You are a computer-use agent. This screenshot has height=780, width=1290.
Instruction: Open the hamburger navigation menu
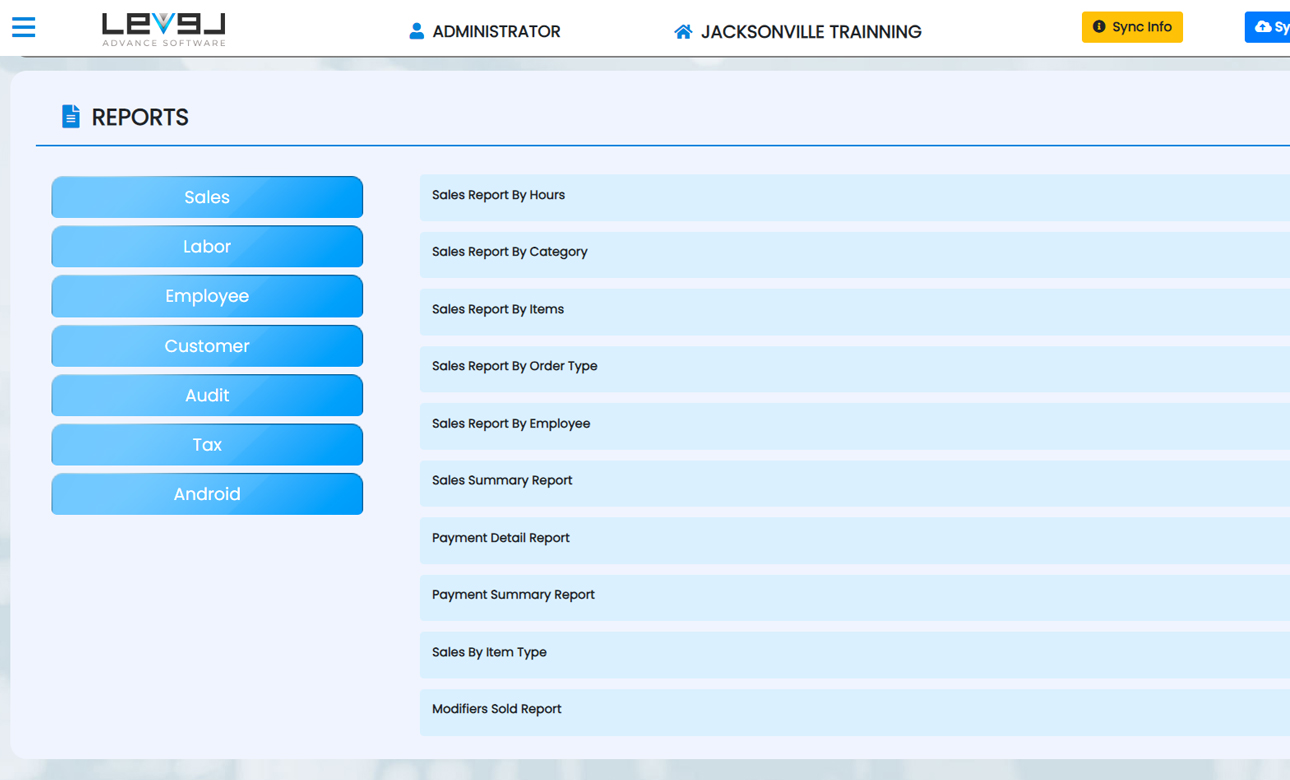click(23, 27)
